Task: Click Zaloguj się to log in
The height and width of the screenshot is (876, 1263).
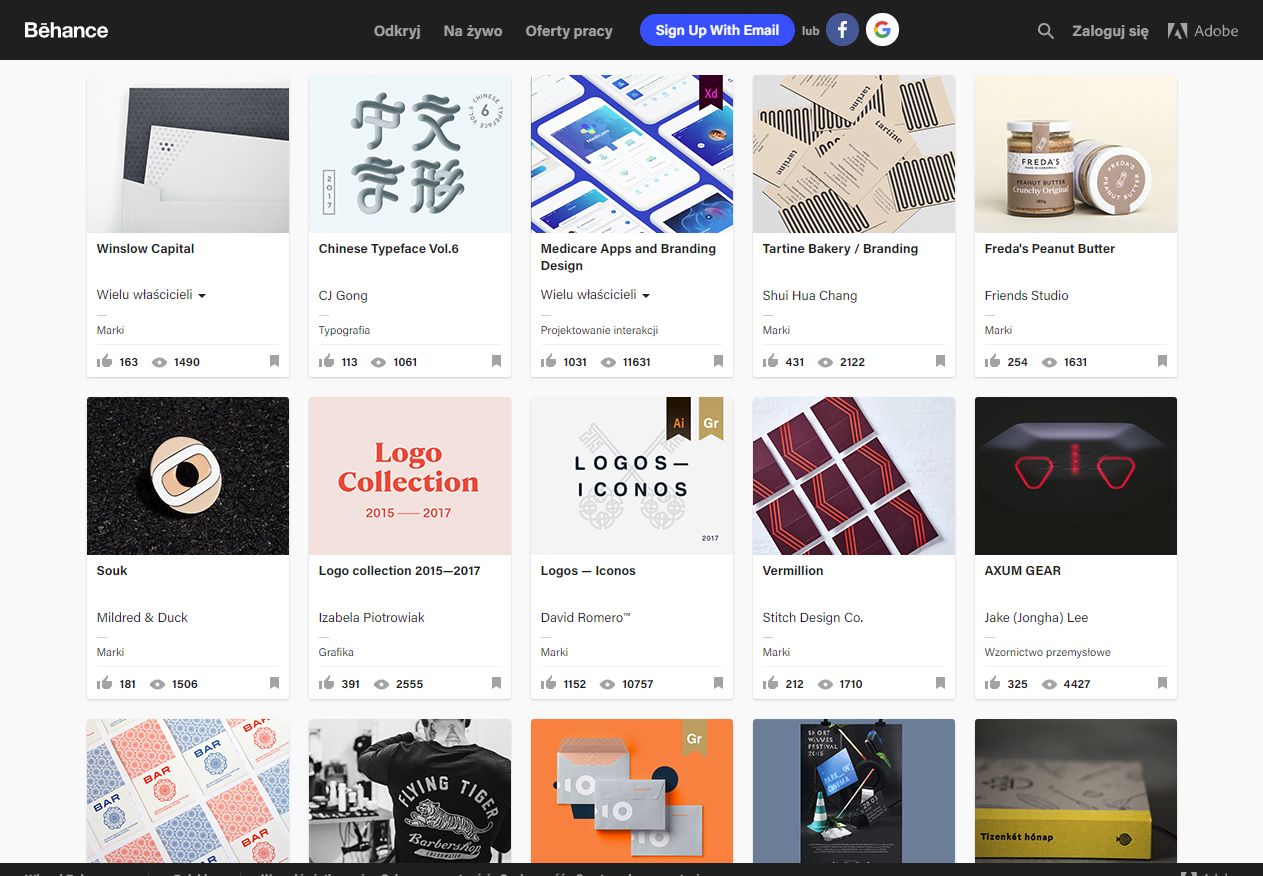Action: click(1110, 31)
